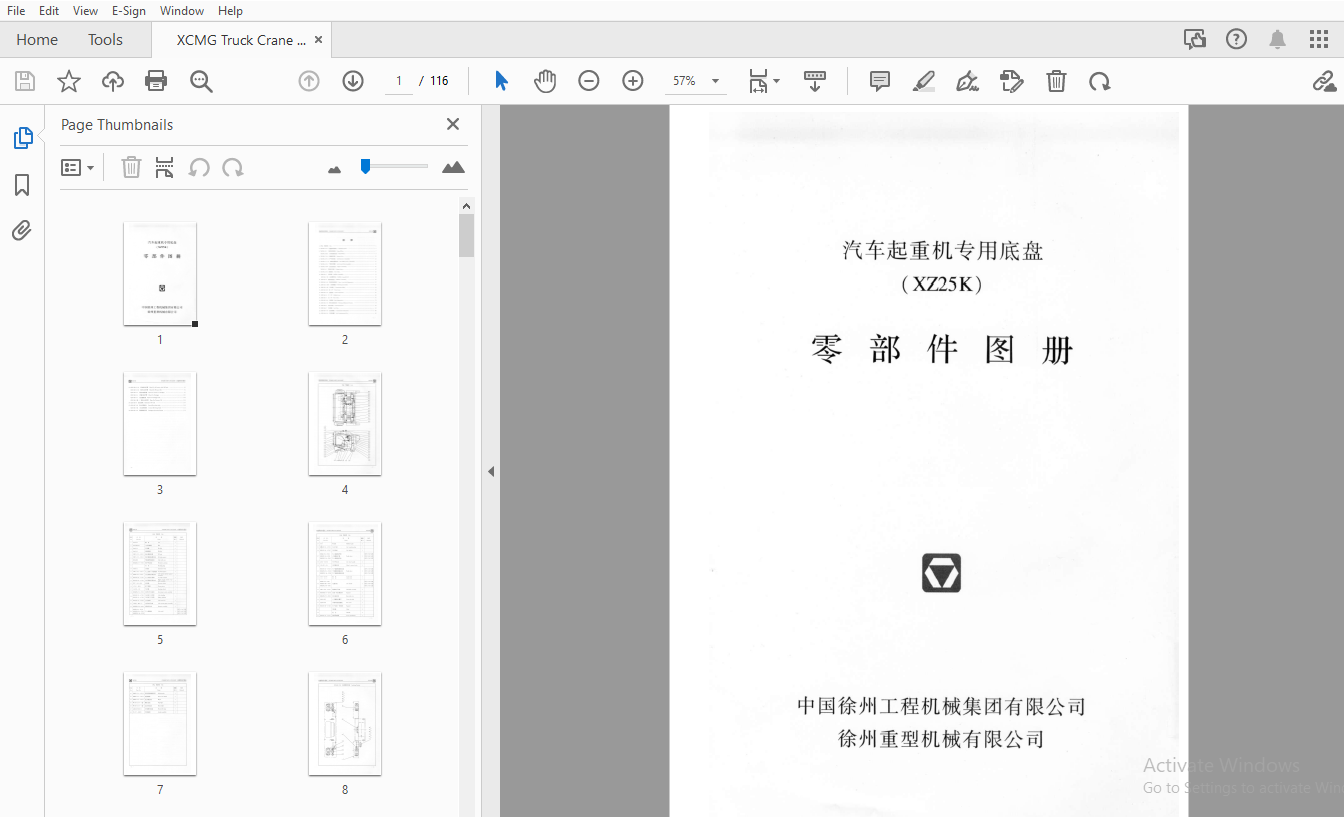Select page 3 thumbnail
The width and height of the screenshot is (1344, 817).
coord(160,424)
